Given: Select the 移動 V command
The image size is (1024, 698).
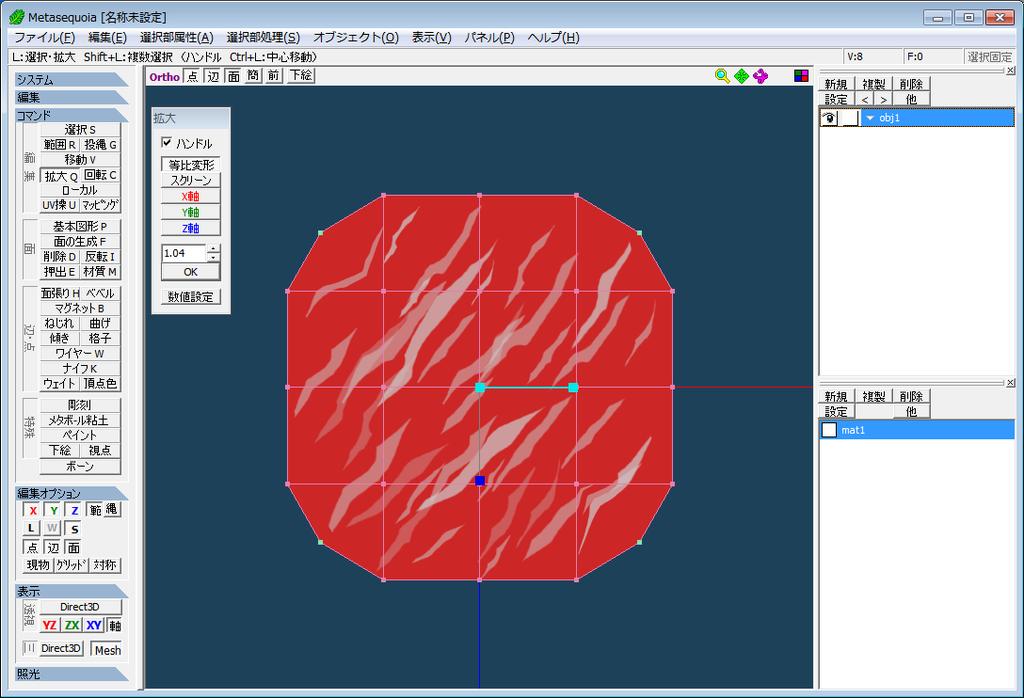Looking at the screenshot, I should pyautogui.click(x=80, y=159).
